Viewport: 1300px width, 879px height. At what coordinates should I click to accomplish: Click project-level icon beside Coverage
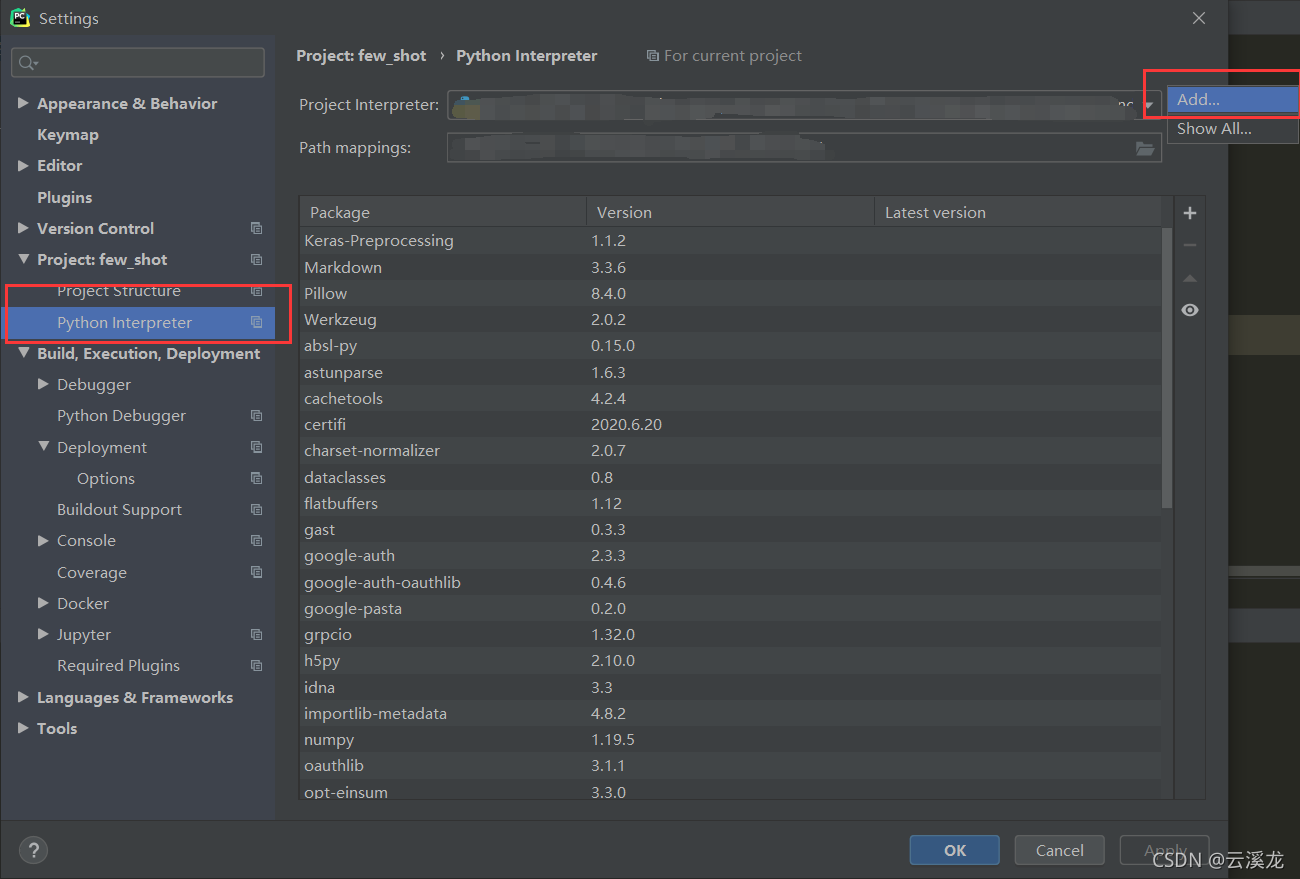tap(256, 572)
